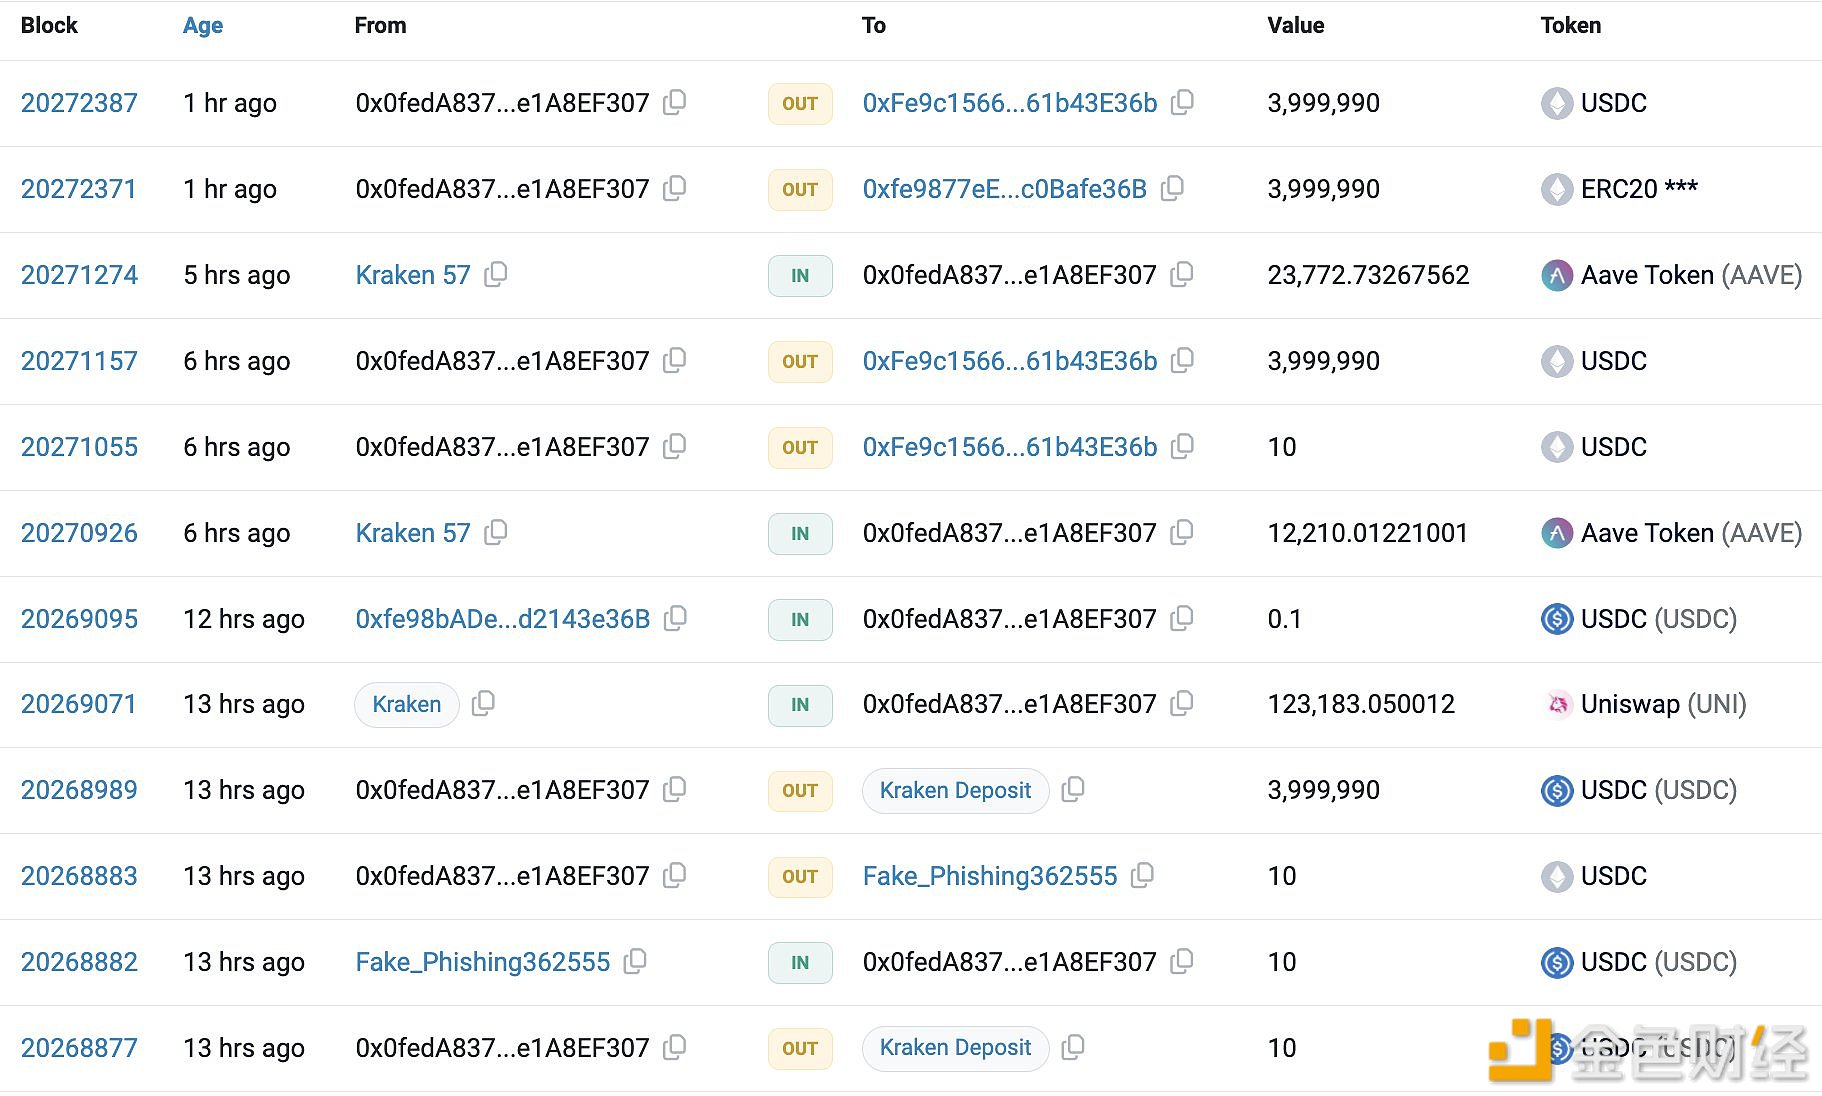This screenshot has width=1822, height=1096.
Task: Copy To address 0xfe9877eE...c0Bafe36B
Action: pyautogui.click(x=1173, y=188)
